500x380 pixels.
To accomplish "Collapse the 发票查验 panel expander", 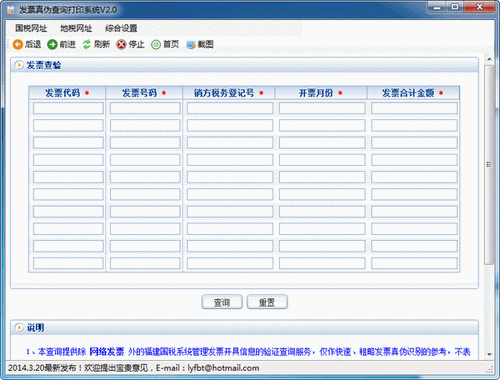I will pyautogui.click(x=19, y=65).
